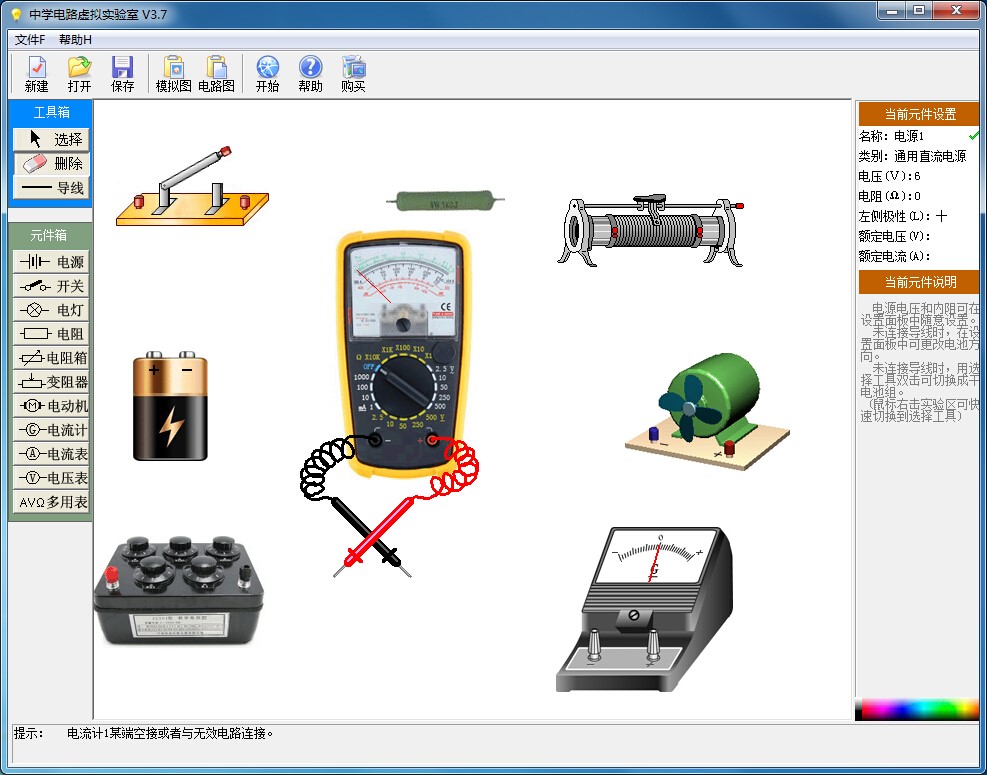Click the 新建 (New) toolbar icon
This screenshot has width=987, height=775.
37,74
